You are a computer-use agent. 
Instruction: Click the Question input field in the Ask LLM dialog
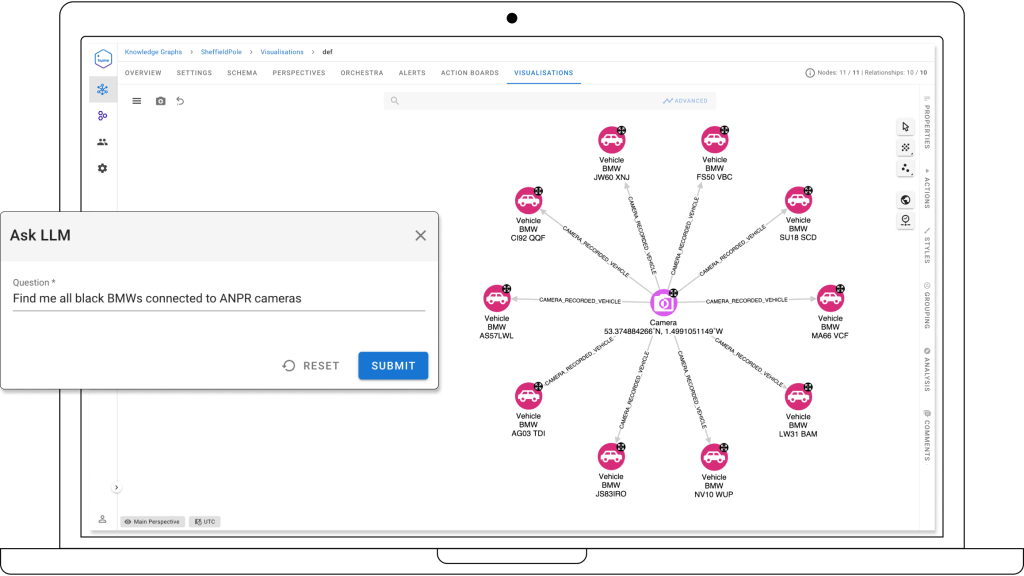220,298
